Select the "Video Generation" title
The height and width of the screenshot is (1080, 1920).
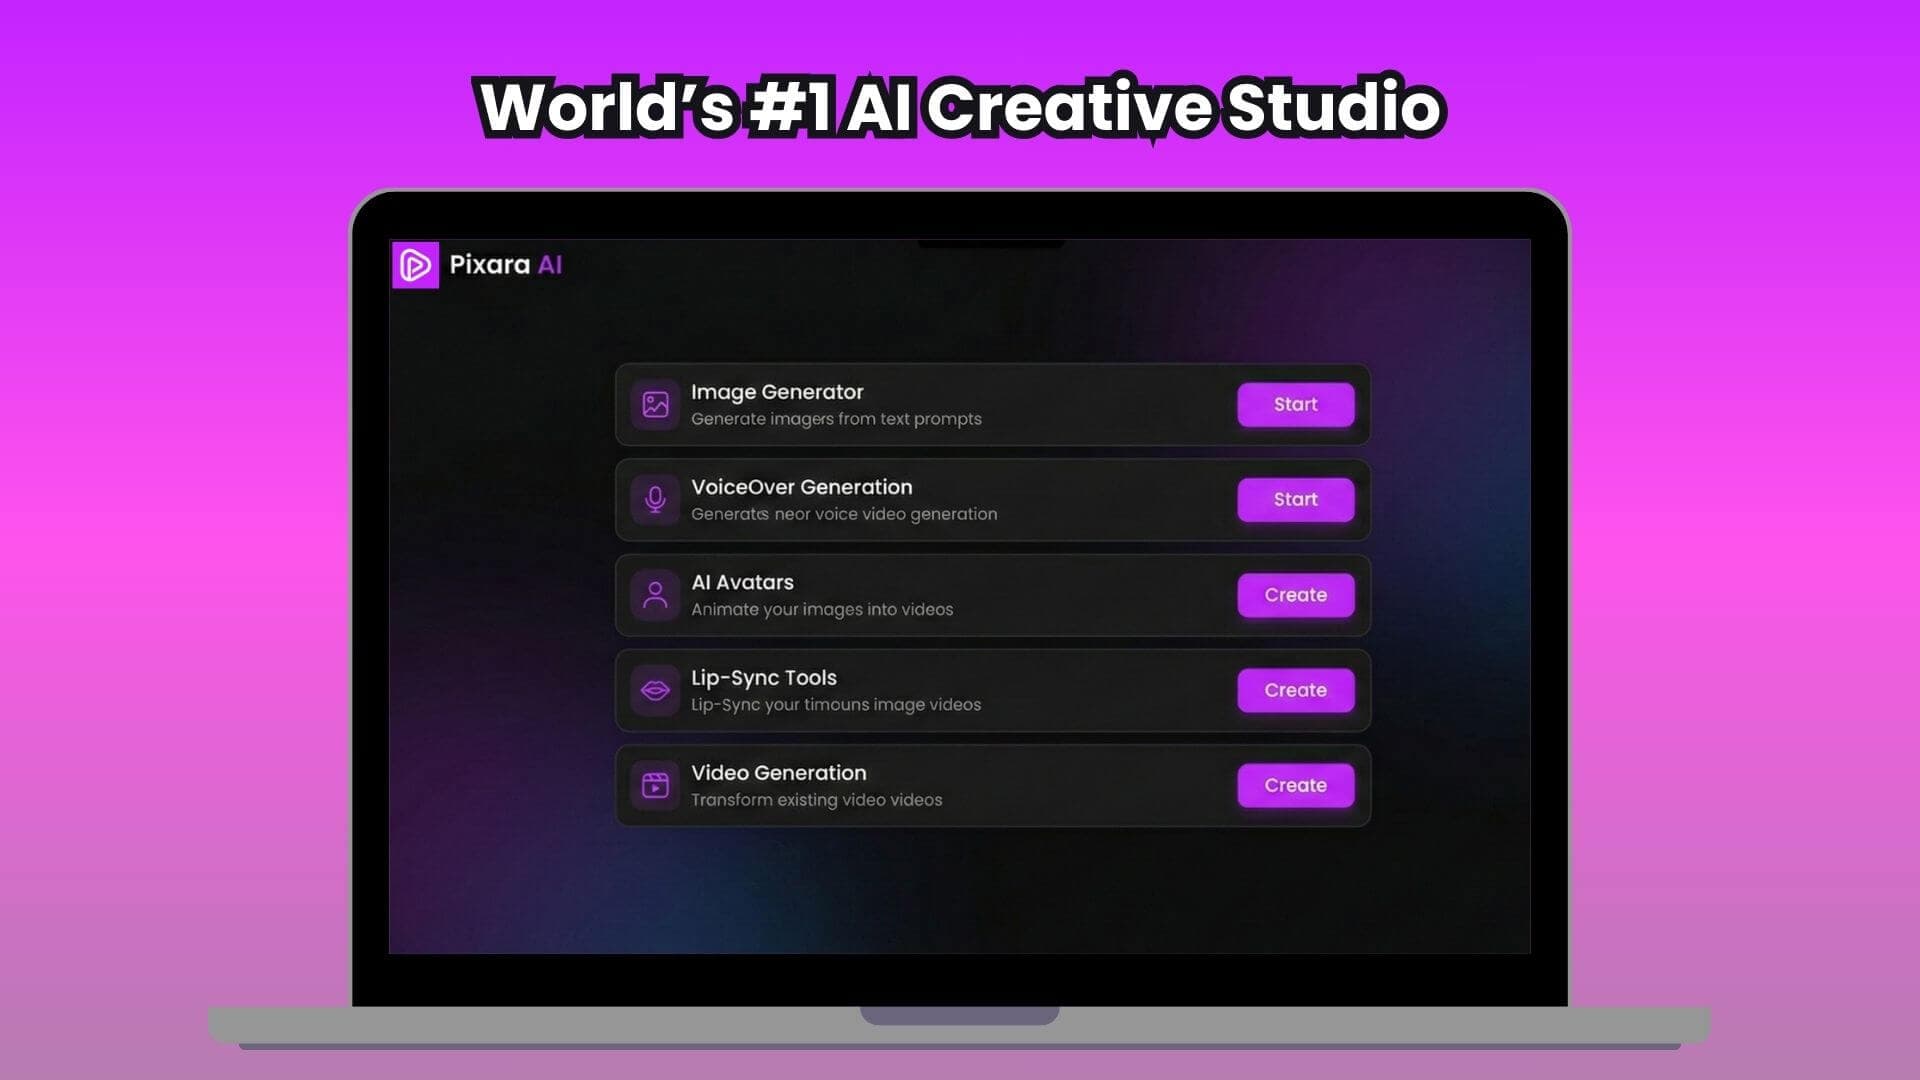point(779,773)
